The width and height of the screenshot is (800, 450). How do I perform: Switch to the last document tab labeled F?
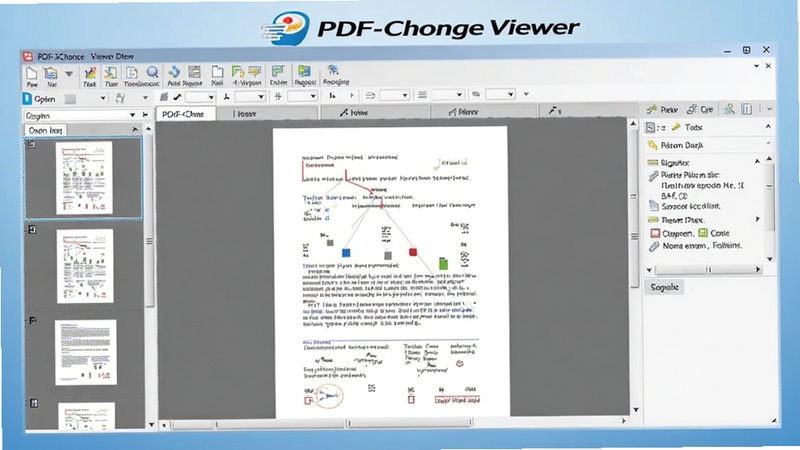589,110
